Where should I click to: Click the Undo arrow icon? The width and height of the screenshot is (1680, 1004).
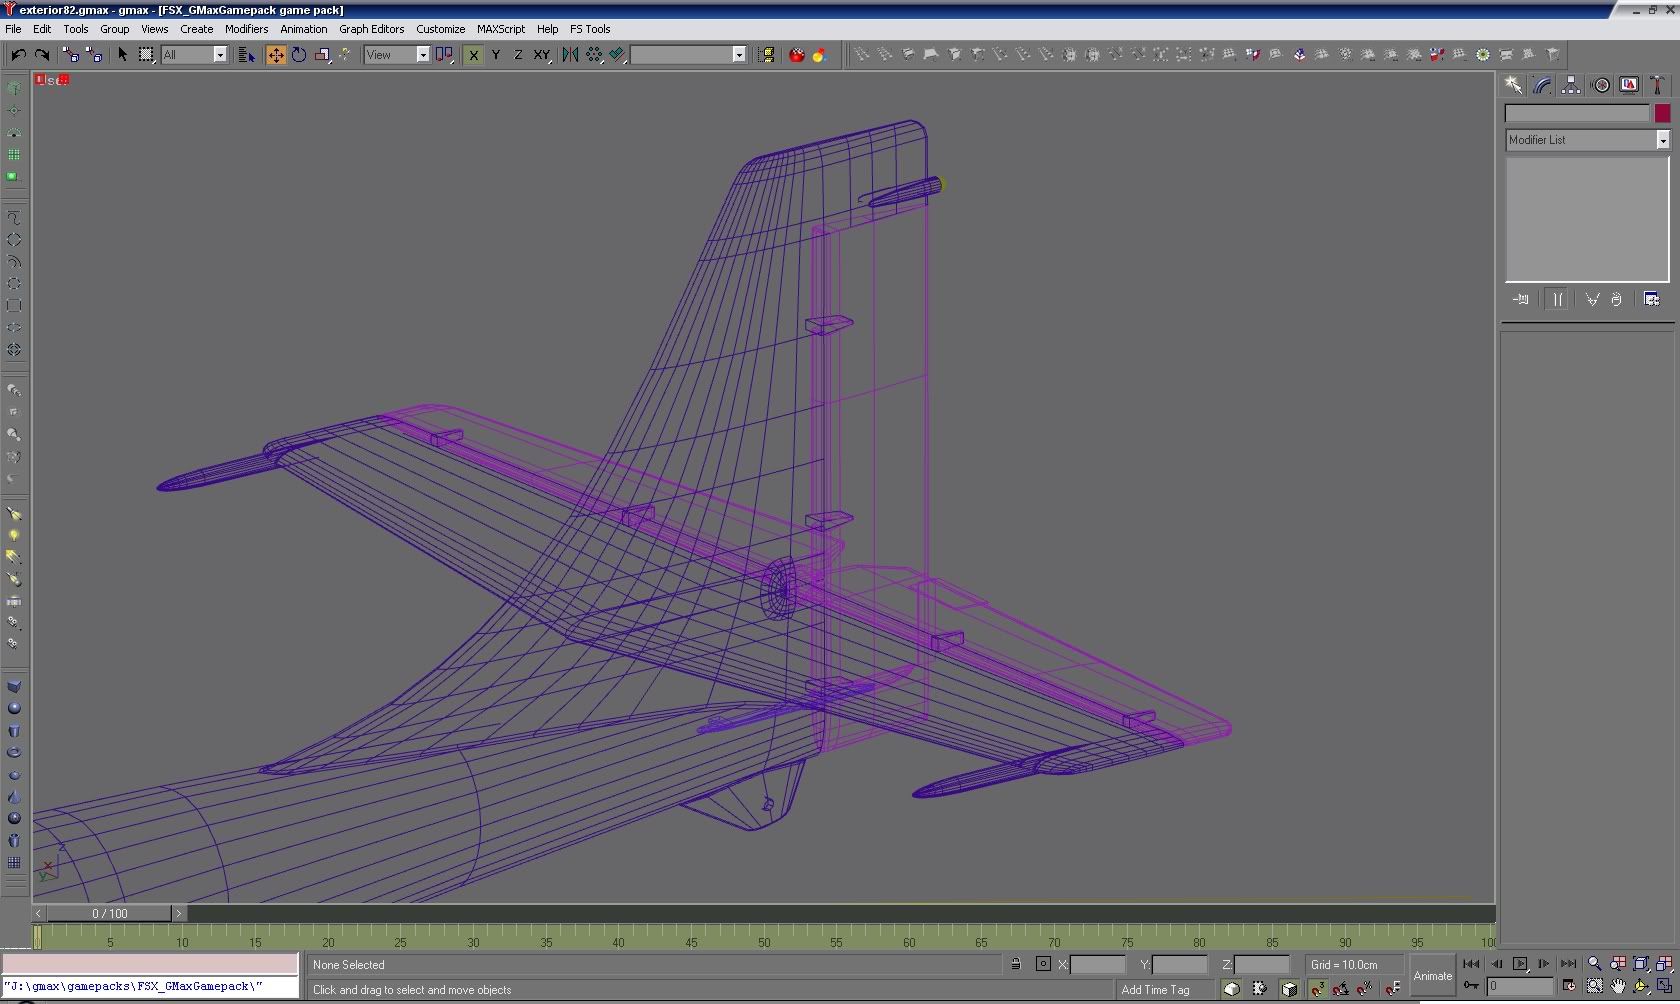click(x=18, y=55)
